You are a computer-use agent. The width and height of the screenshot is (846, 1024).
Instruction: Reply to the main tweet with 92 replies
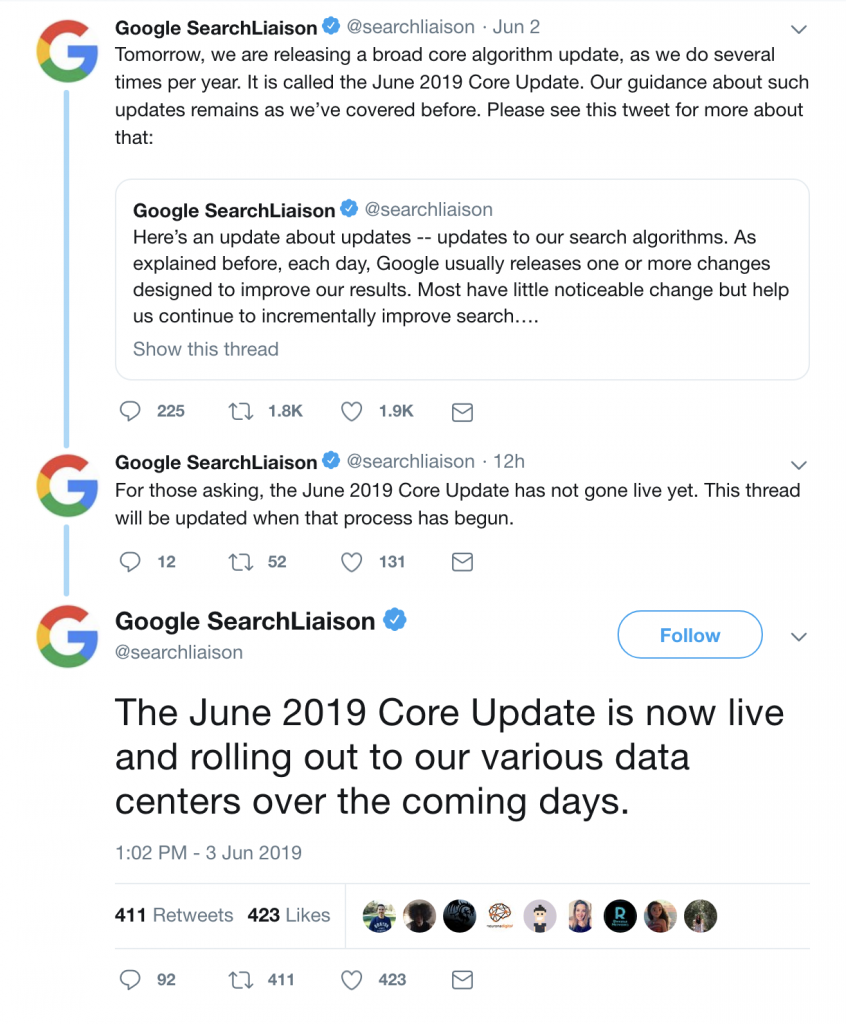[x=130, y=980]
